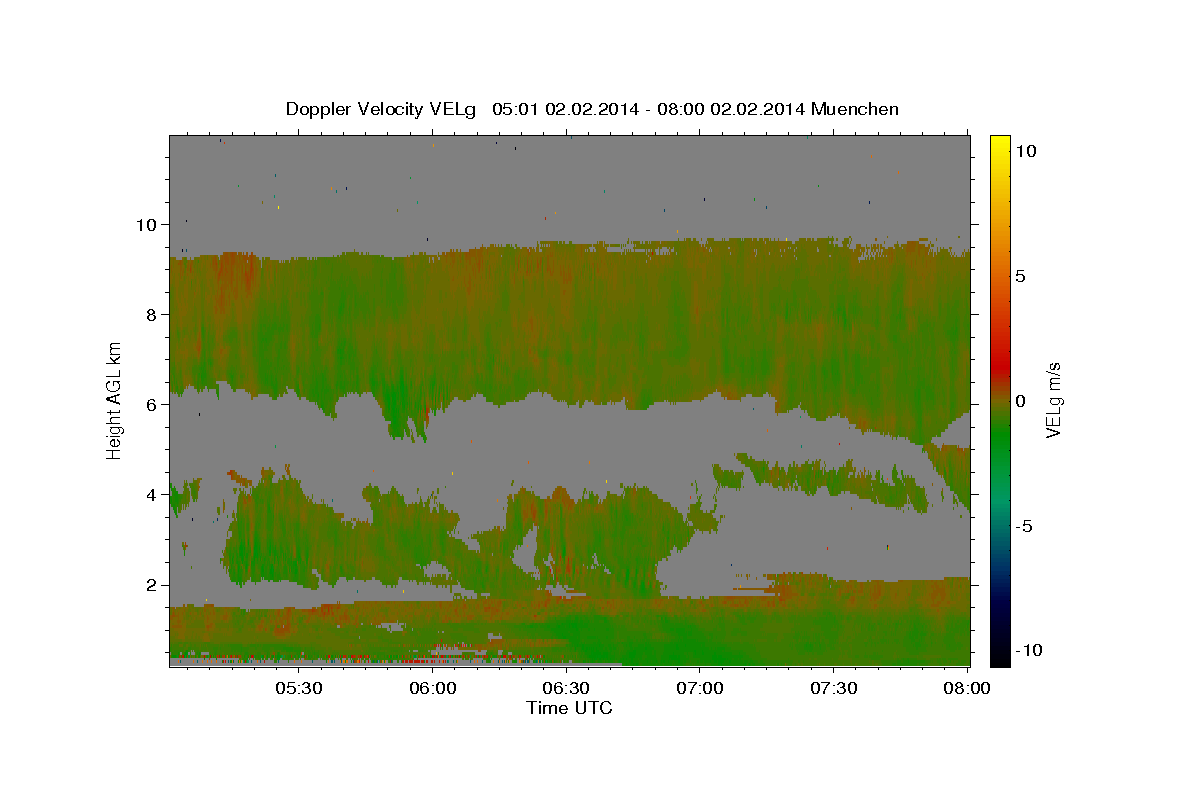Click the 'VELg m/s' colorbar label
Viewport: 1200px width, 800px height.
coord(1053,400)
